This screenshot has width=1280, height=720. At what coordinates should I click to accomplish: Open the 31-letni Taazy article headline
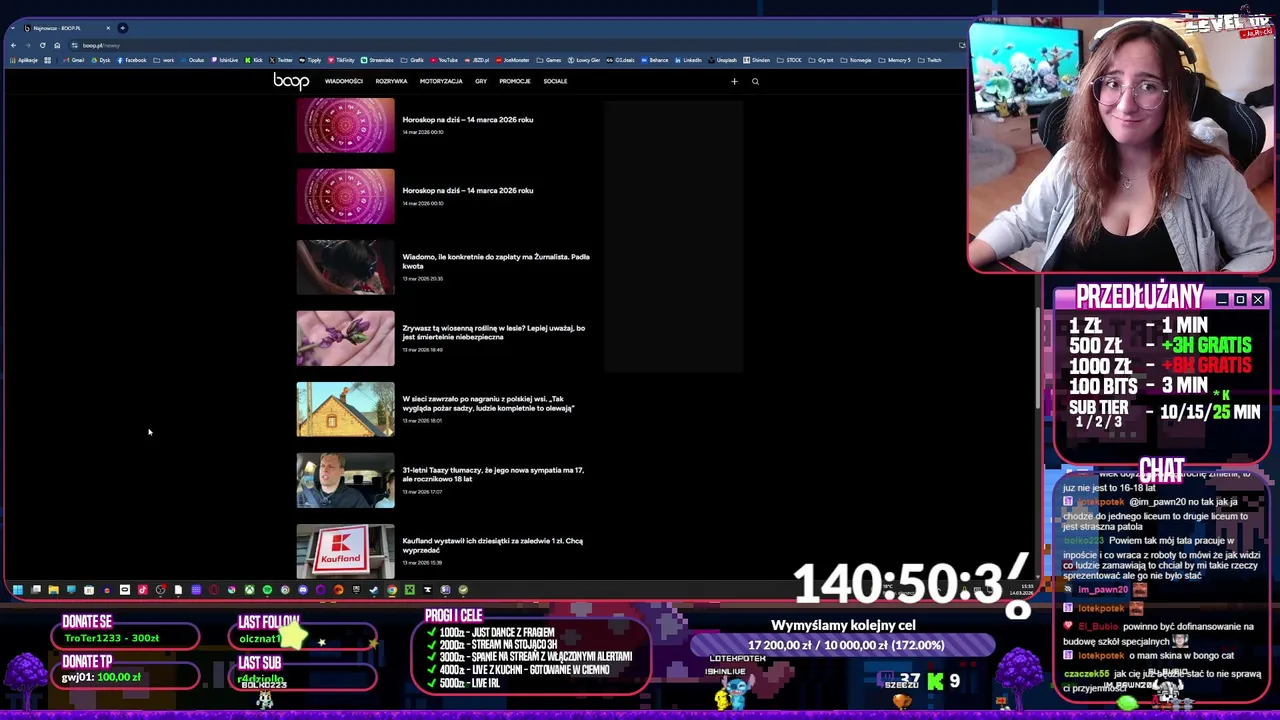[x=492, y=474]
